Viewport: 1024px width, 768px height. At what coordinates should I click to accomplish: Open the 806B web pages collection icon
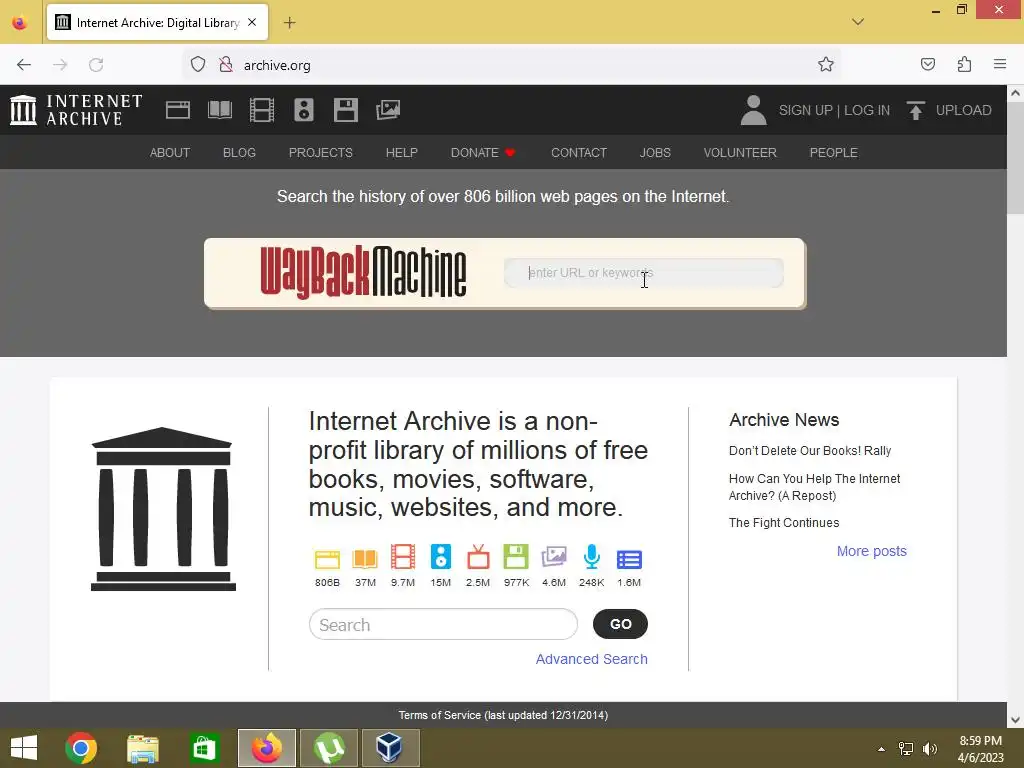click(x=327, y=560)
